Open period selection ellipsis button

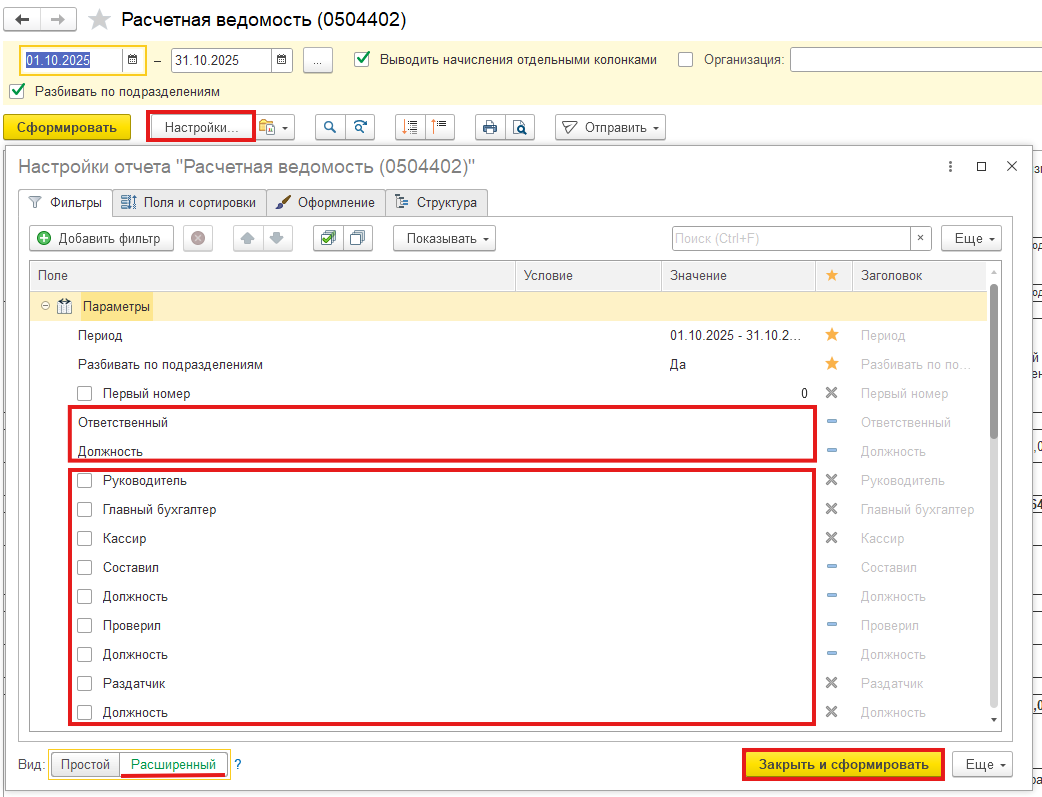pyautogui.click(x=318, y=60)
